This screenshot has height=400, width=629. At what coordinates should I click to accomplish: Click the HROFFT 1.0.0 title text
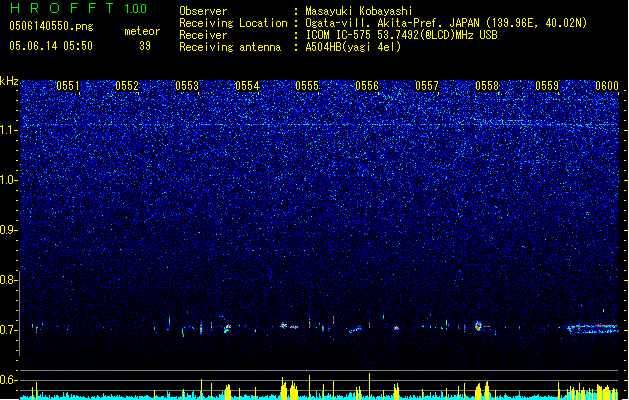point(78,8)
